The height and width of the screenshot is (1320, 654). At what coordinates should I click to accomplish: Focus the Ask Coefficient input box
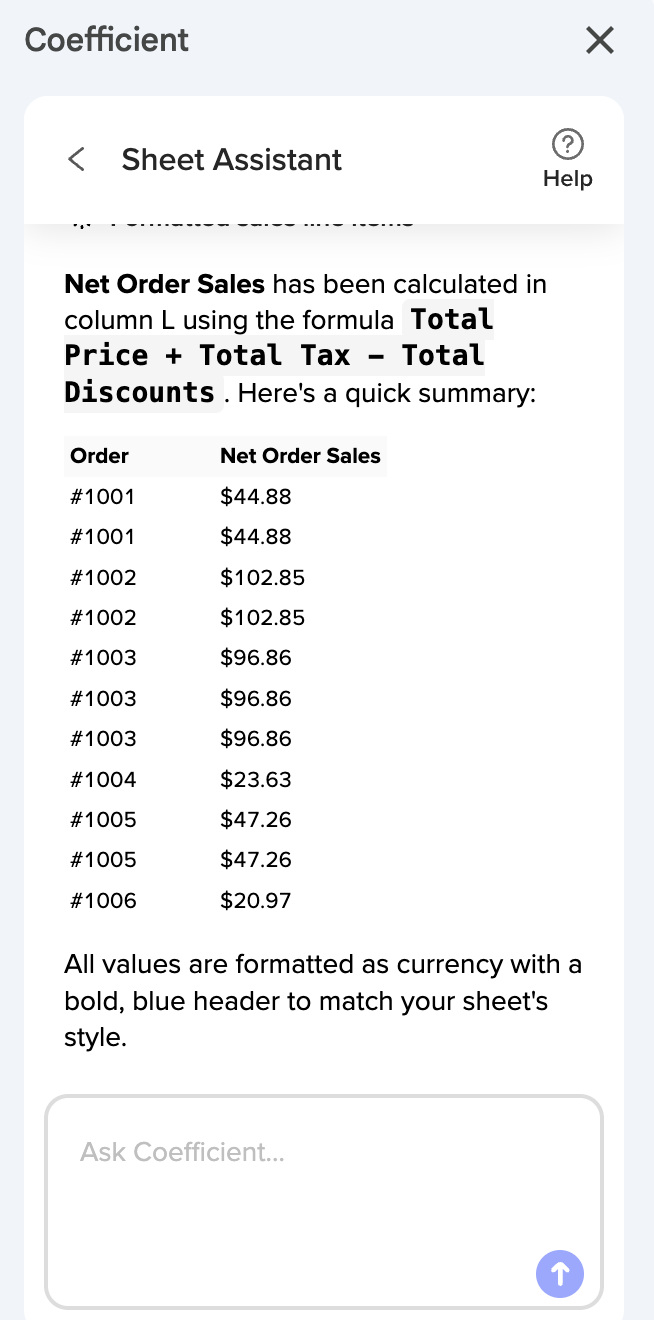coord(324,1202)
